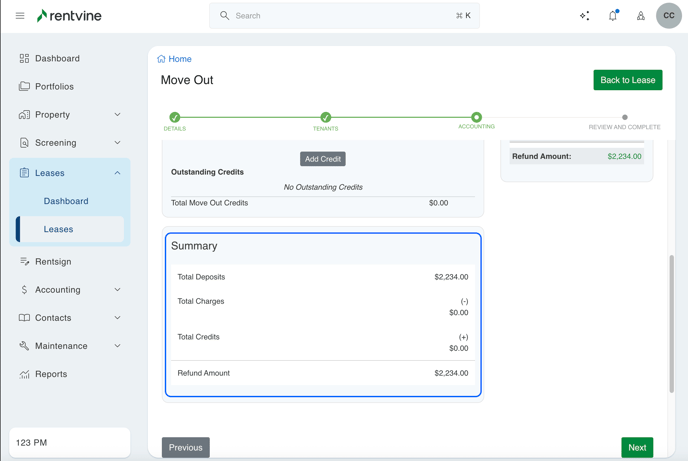Click Next to proceed to review
This screenshot has width=688, height=461.
(637, 447)
